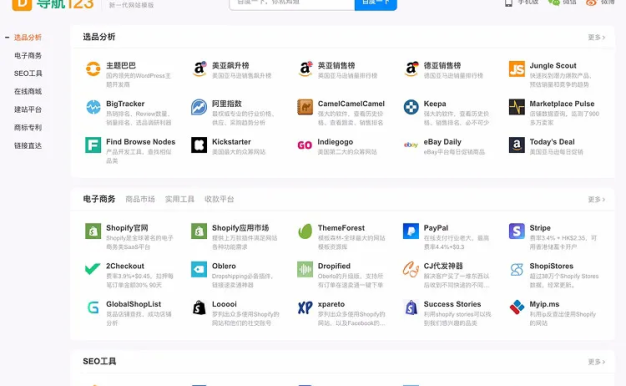Click the search input field
The width and height of the screenshot is (626, 386).
point(292,4)
